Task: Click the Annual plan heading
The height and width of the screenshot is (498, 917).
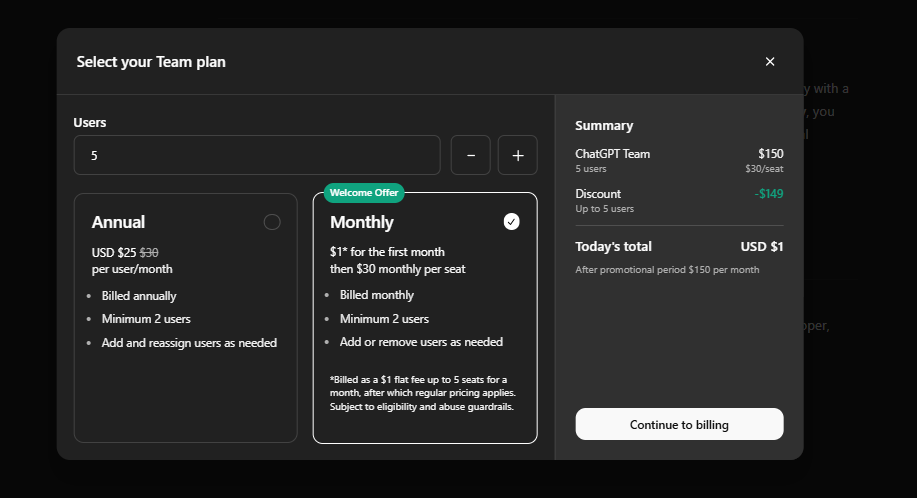Action: (118, 222)
